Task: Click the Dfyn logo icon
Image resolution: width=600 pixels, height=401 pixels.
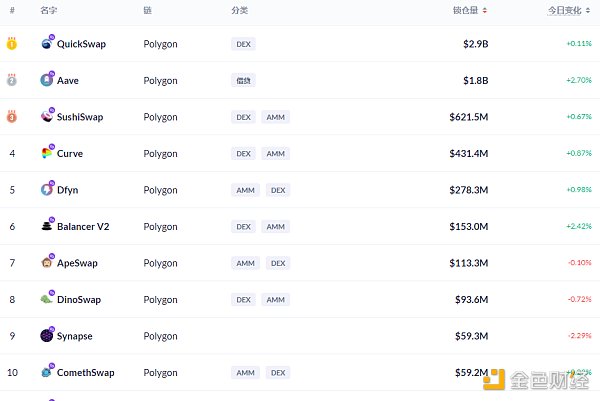Action: (47, 190)
